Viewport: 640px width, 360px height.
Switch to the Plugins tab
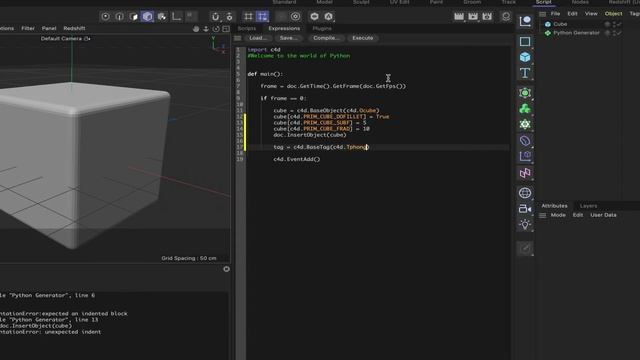tap(322, 29)
